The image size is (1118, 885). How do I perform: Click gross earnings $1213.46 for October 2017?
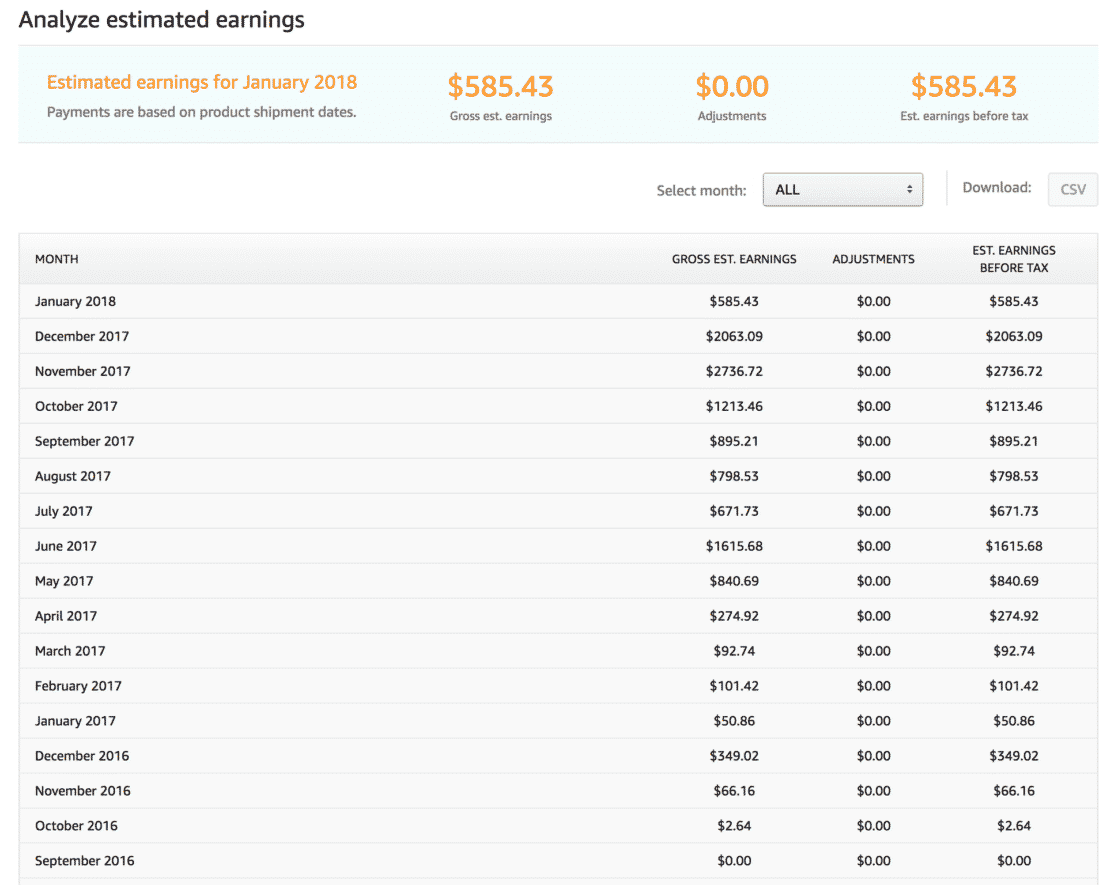point(734,406)
